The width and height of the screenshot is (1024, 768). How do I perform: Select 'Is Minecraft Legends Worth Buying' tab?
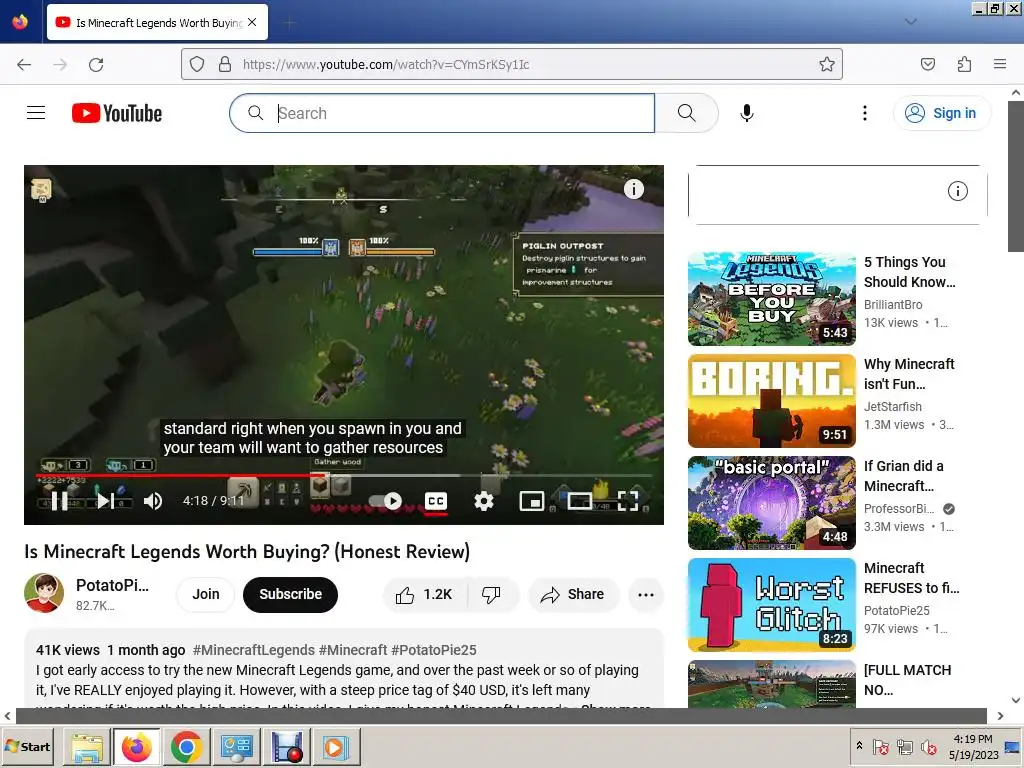click(x=157, y=22)
